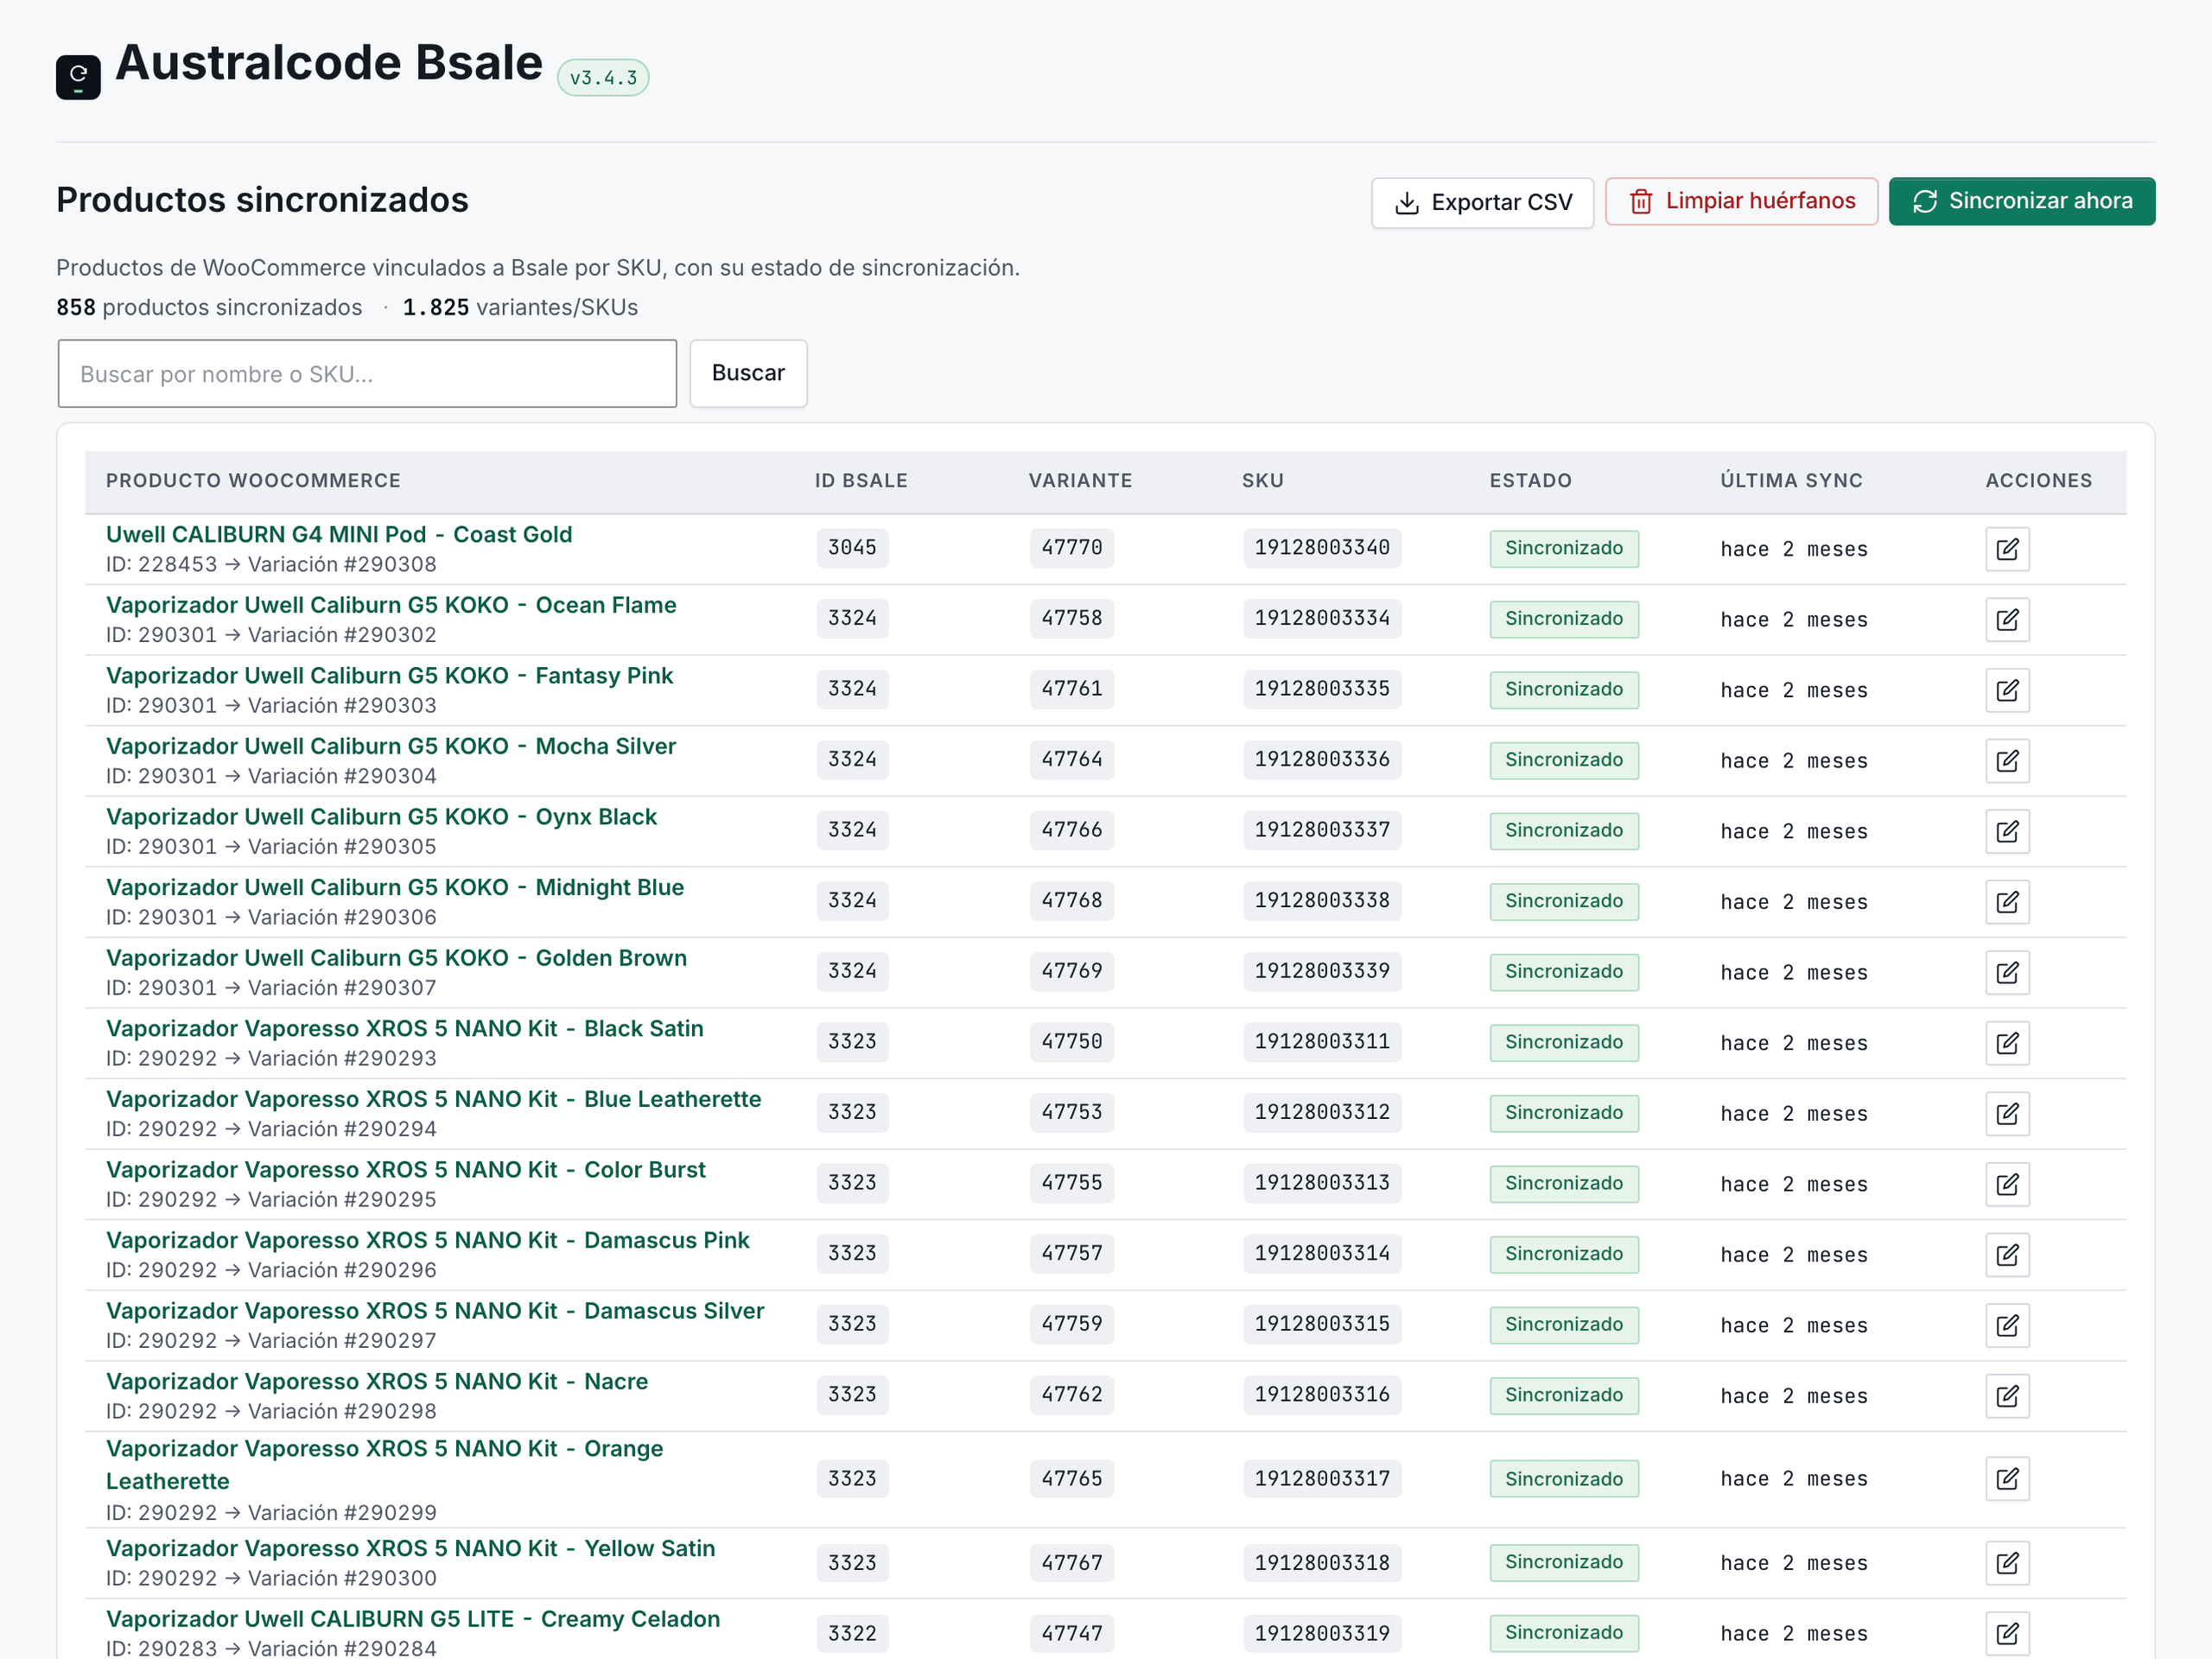This screenshot has width=2212, height=1659.
Task: Click variant 47750 in Black Satin row
Action: (1072, 1042)
